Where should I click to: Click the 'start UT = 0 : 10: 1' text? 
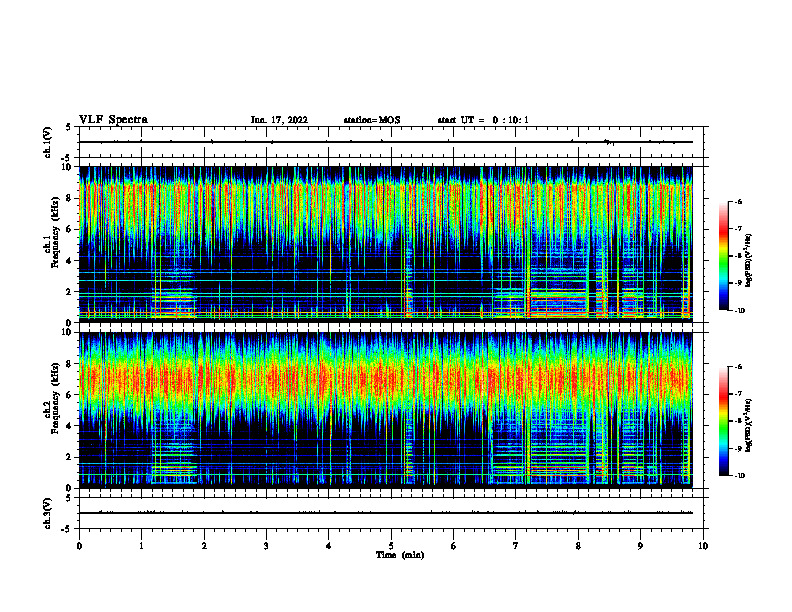tap(483, 120)
